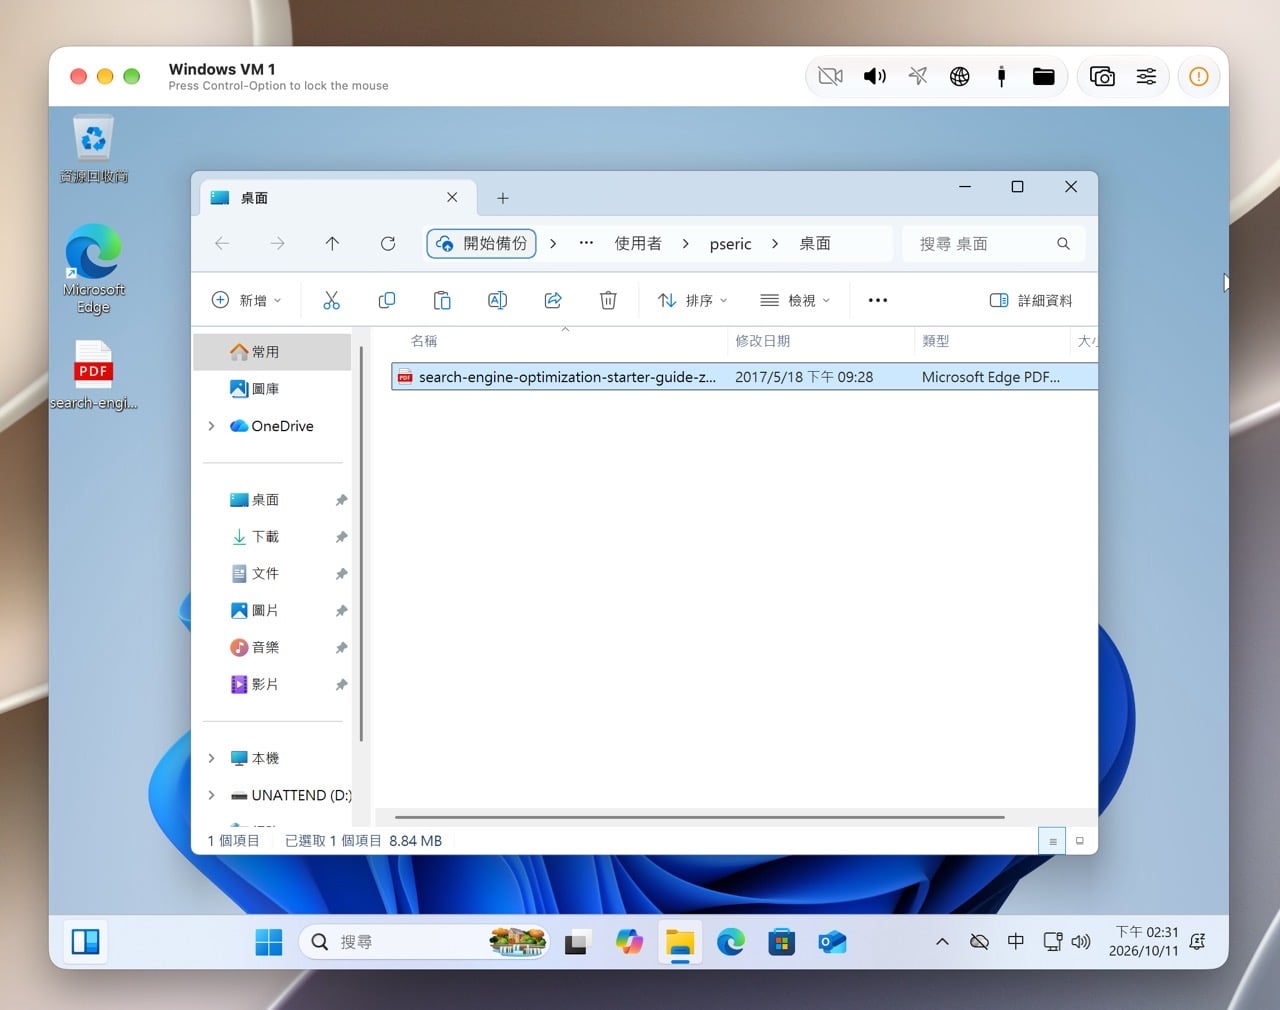Open the 檢視 (View) dropdown
This screenshot has width=1280, height=1010.
795,300
